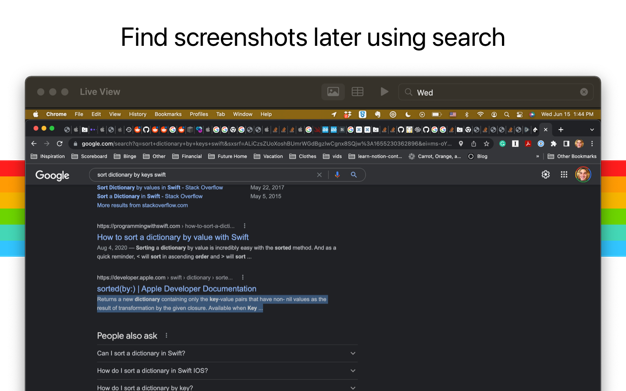Click the Google voice search microphone icon
The image size is (626, 391).
[x=337, y=175]
